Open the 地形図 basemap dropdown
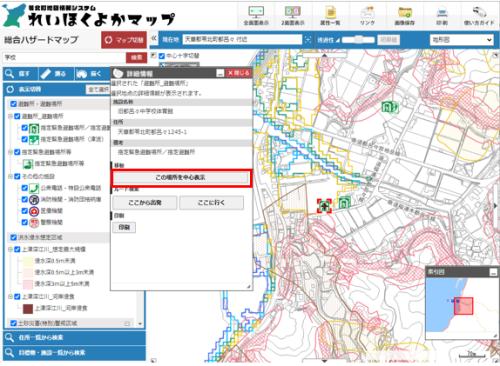500x366 pixels. (x=461, y=40)
